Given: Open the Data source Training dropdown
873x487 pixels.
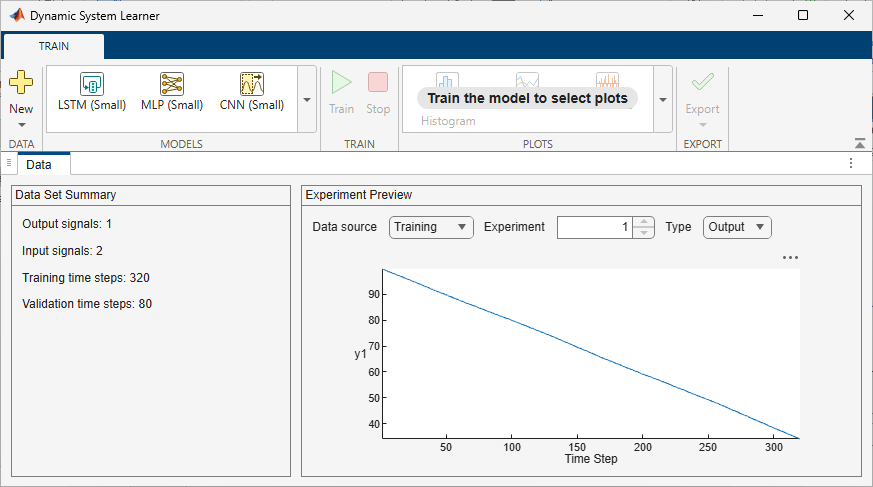Looking at the screenshot, I should [x=431, y=227].
